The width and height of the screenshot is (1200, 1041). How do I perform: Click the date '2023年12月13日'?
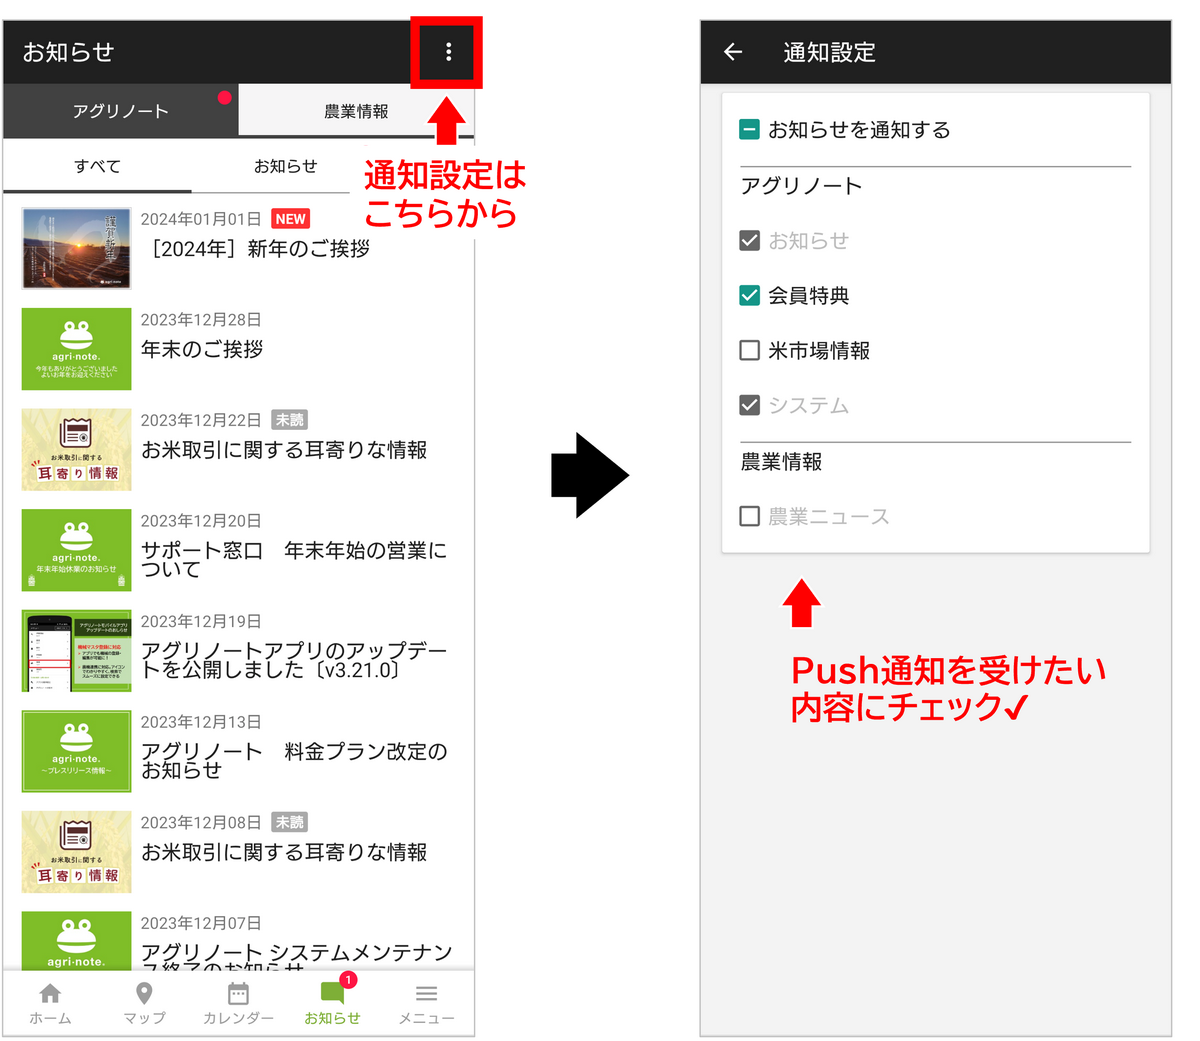pos(201,722)
